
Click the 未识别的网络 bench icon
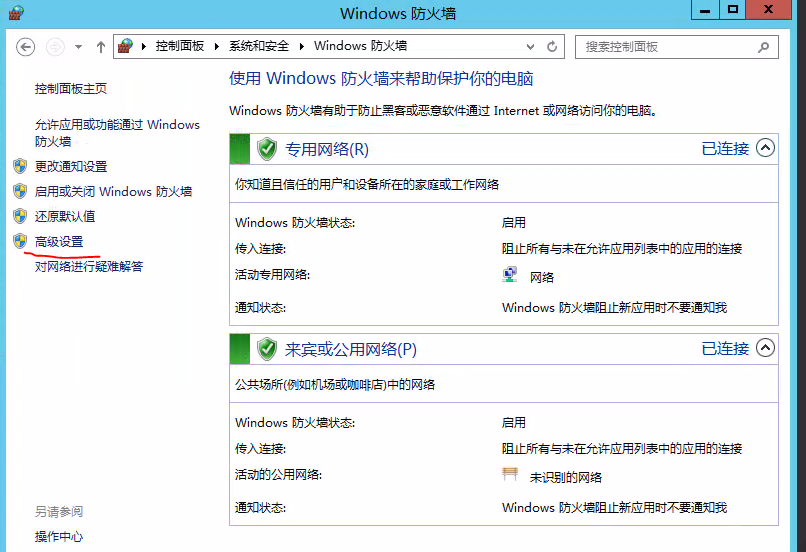510,474
